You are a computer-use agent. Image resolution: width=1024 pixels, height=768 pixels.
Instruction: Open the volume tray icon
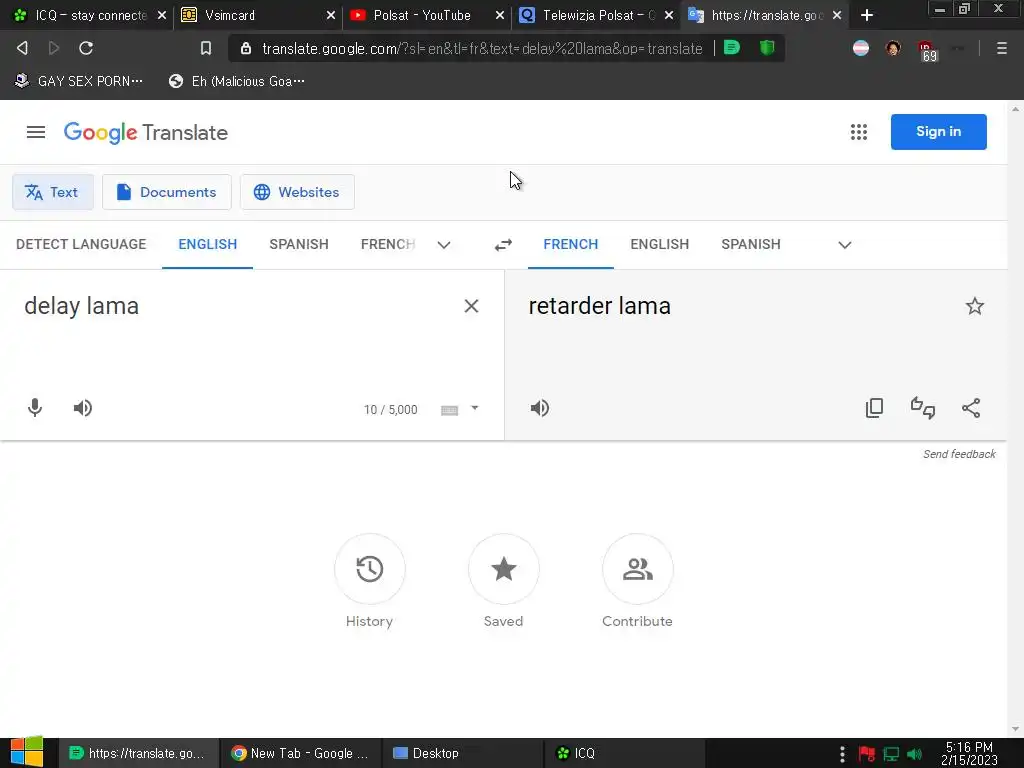tap(914, 754)
